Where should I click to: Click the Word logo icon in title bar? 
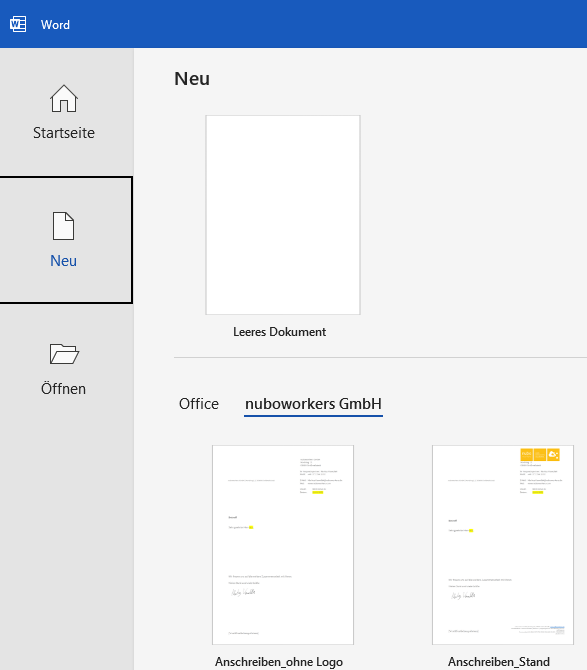tap(18, 24)
